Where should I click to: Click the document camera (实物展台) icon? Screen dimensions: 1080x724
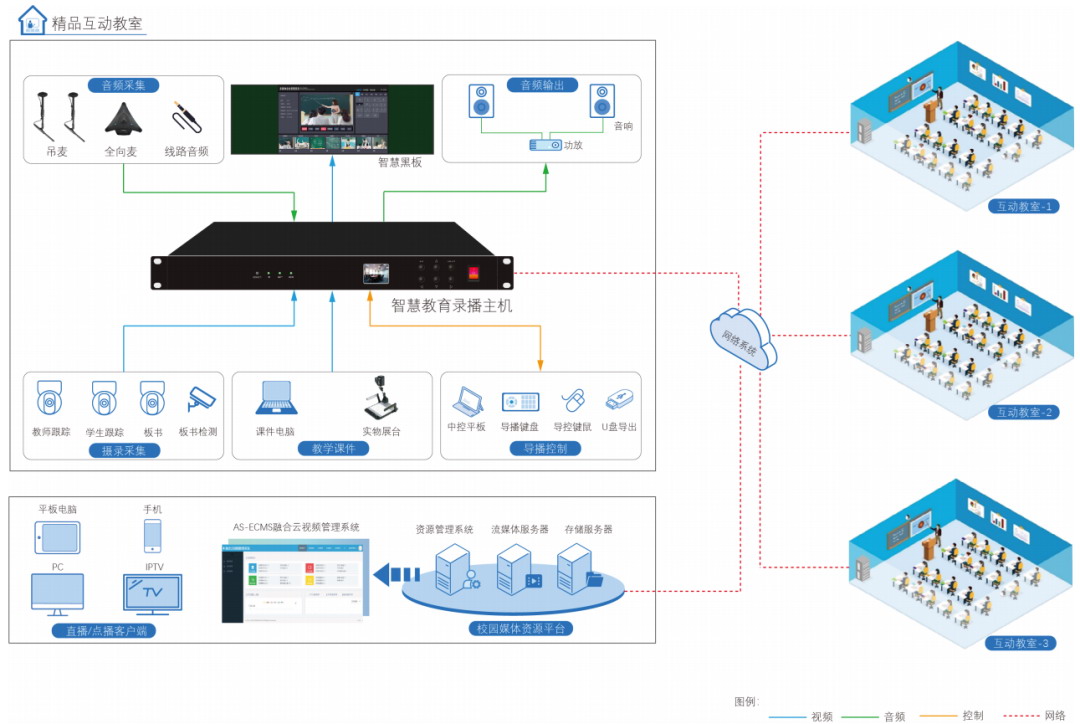[x=381, y=396]
